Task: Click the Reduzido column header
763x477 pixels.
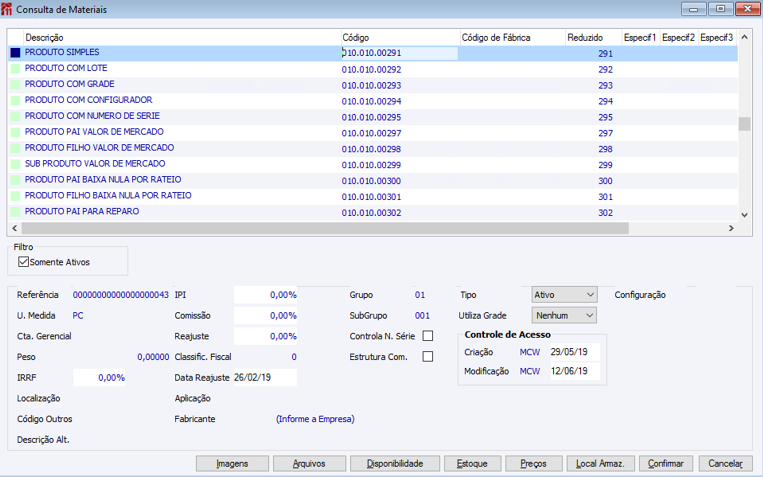Action: coord(594,37)
